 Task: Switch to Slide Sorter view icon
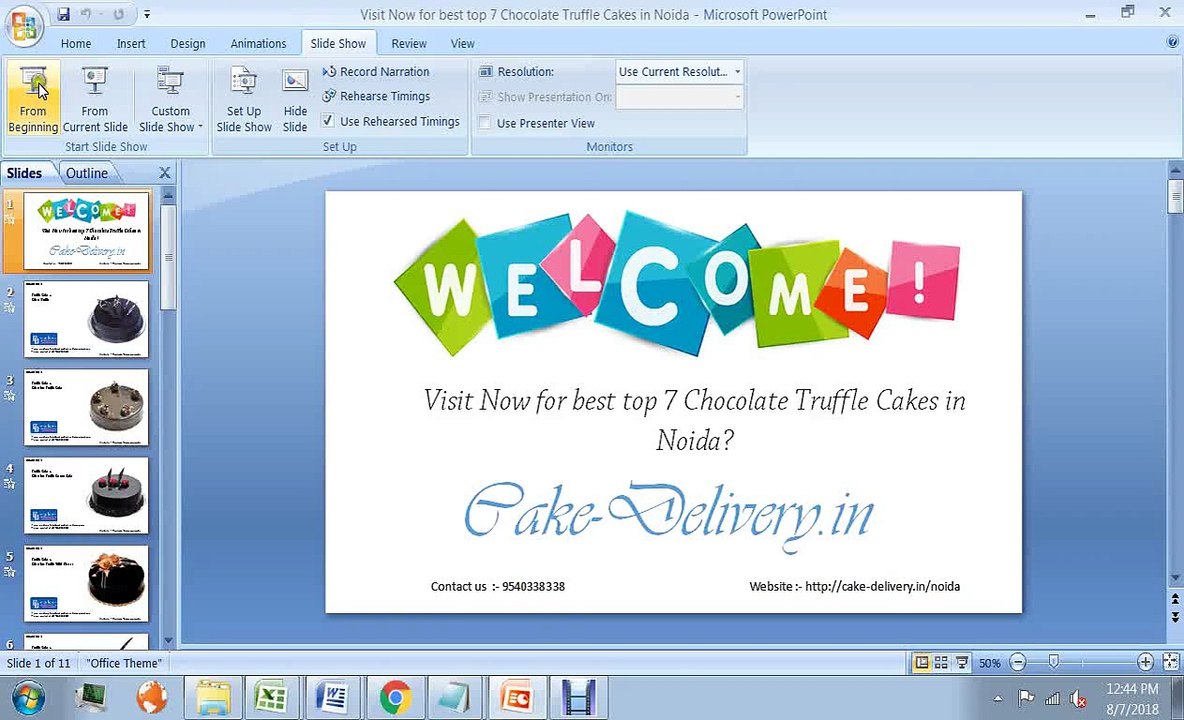[x=941, y=663]
